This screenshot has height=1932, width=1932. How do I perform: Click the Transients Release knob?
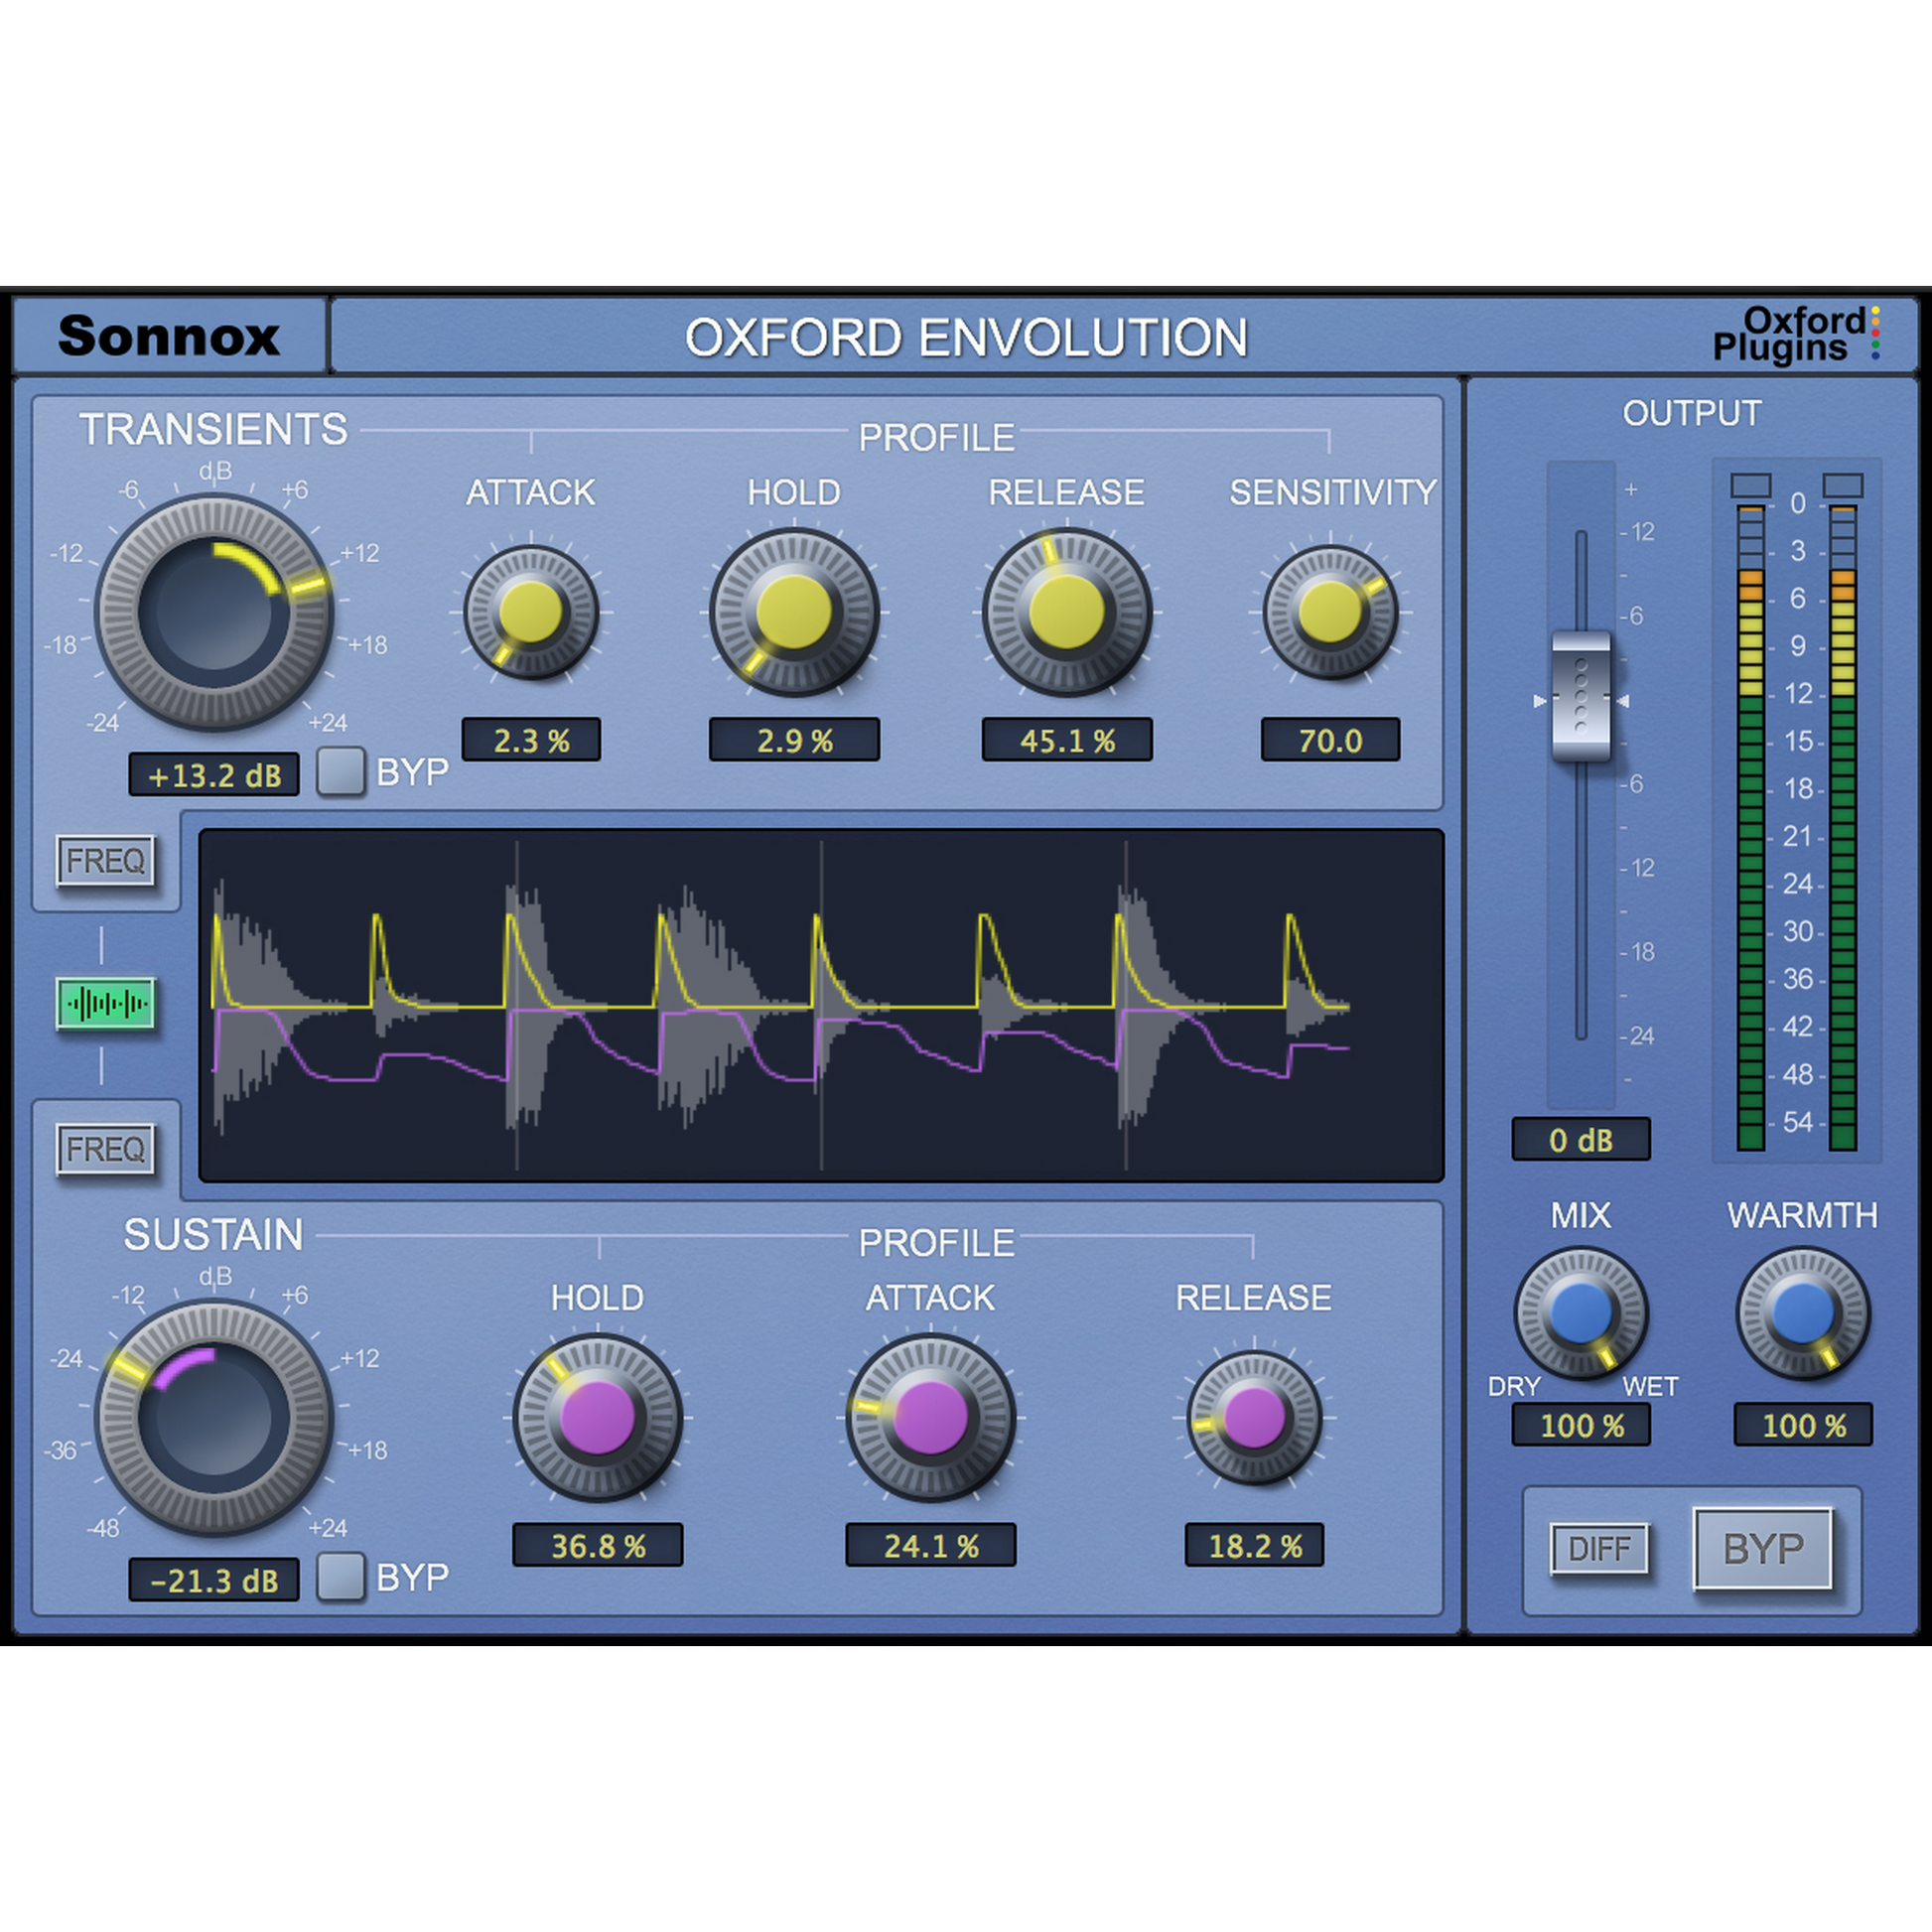click(1067, 611)
